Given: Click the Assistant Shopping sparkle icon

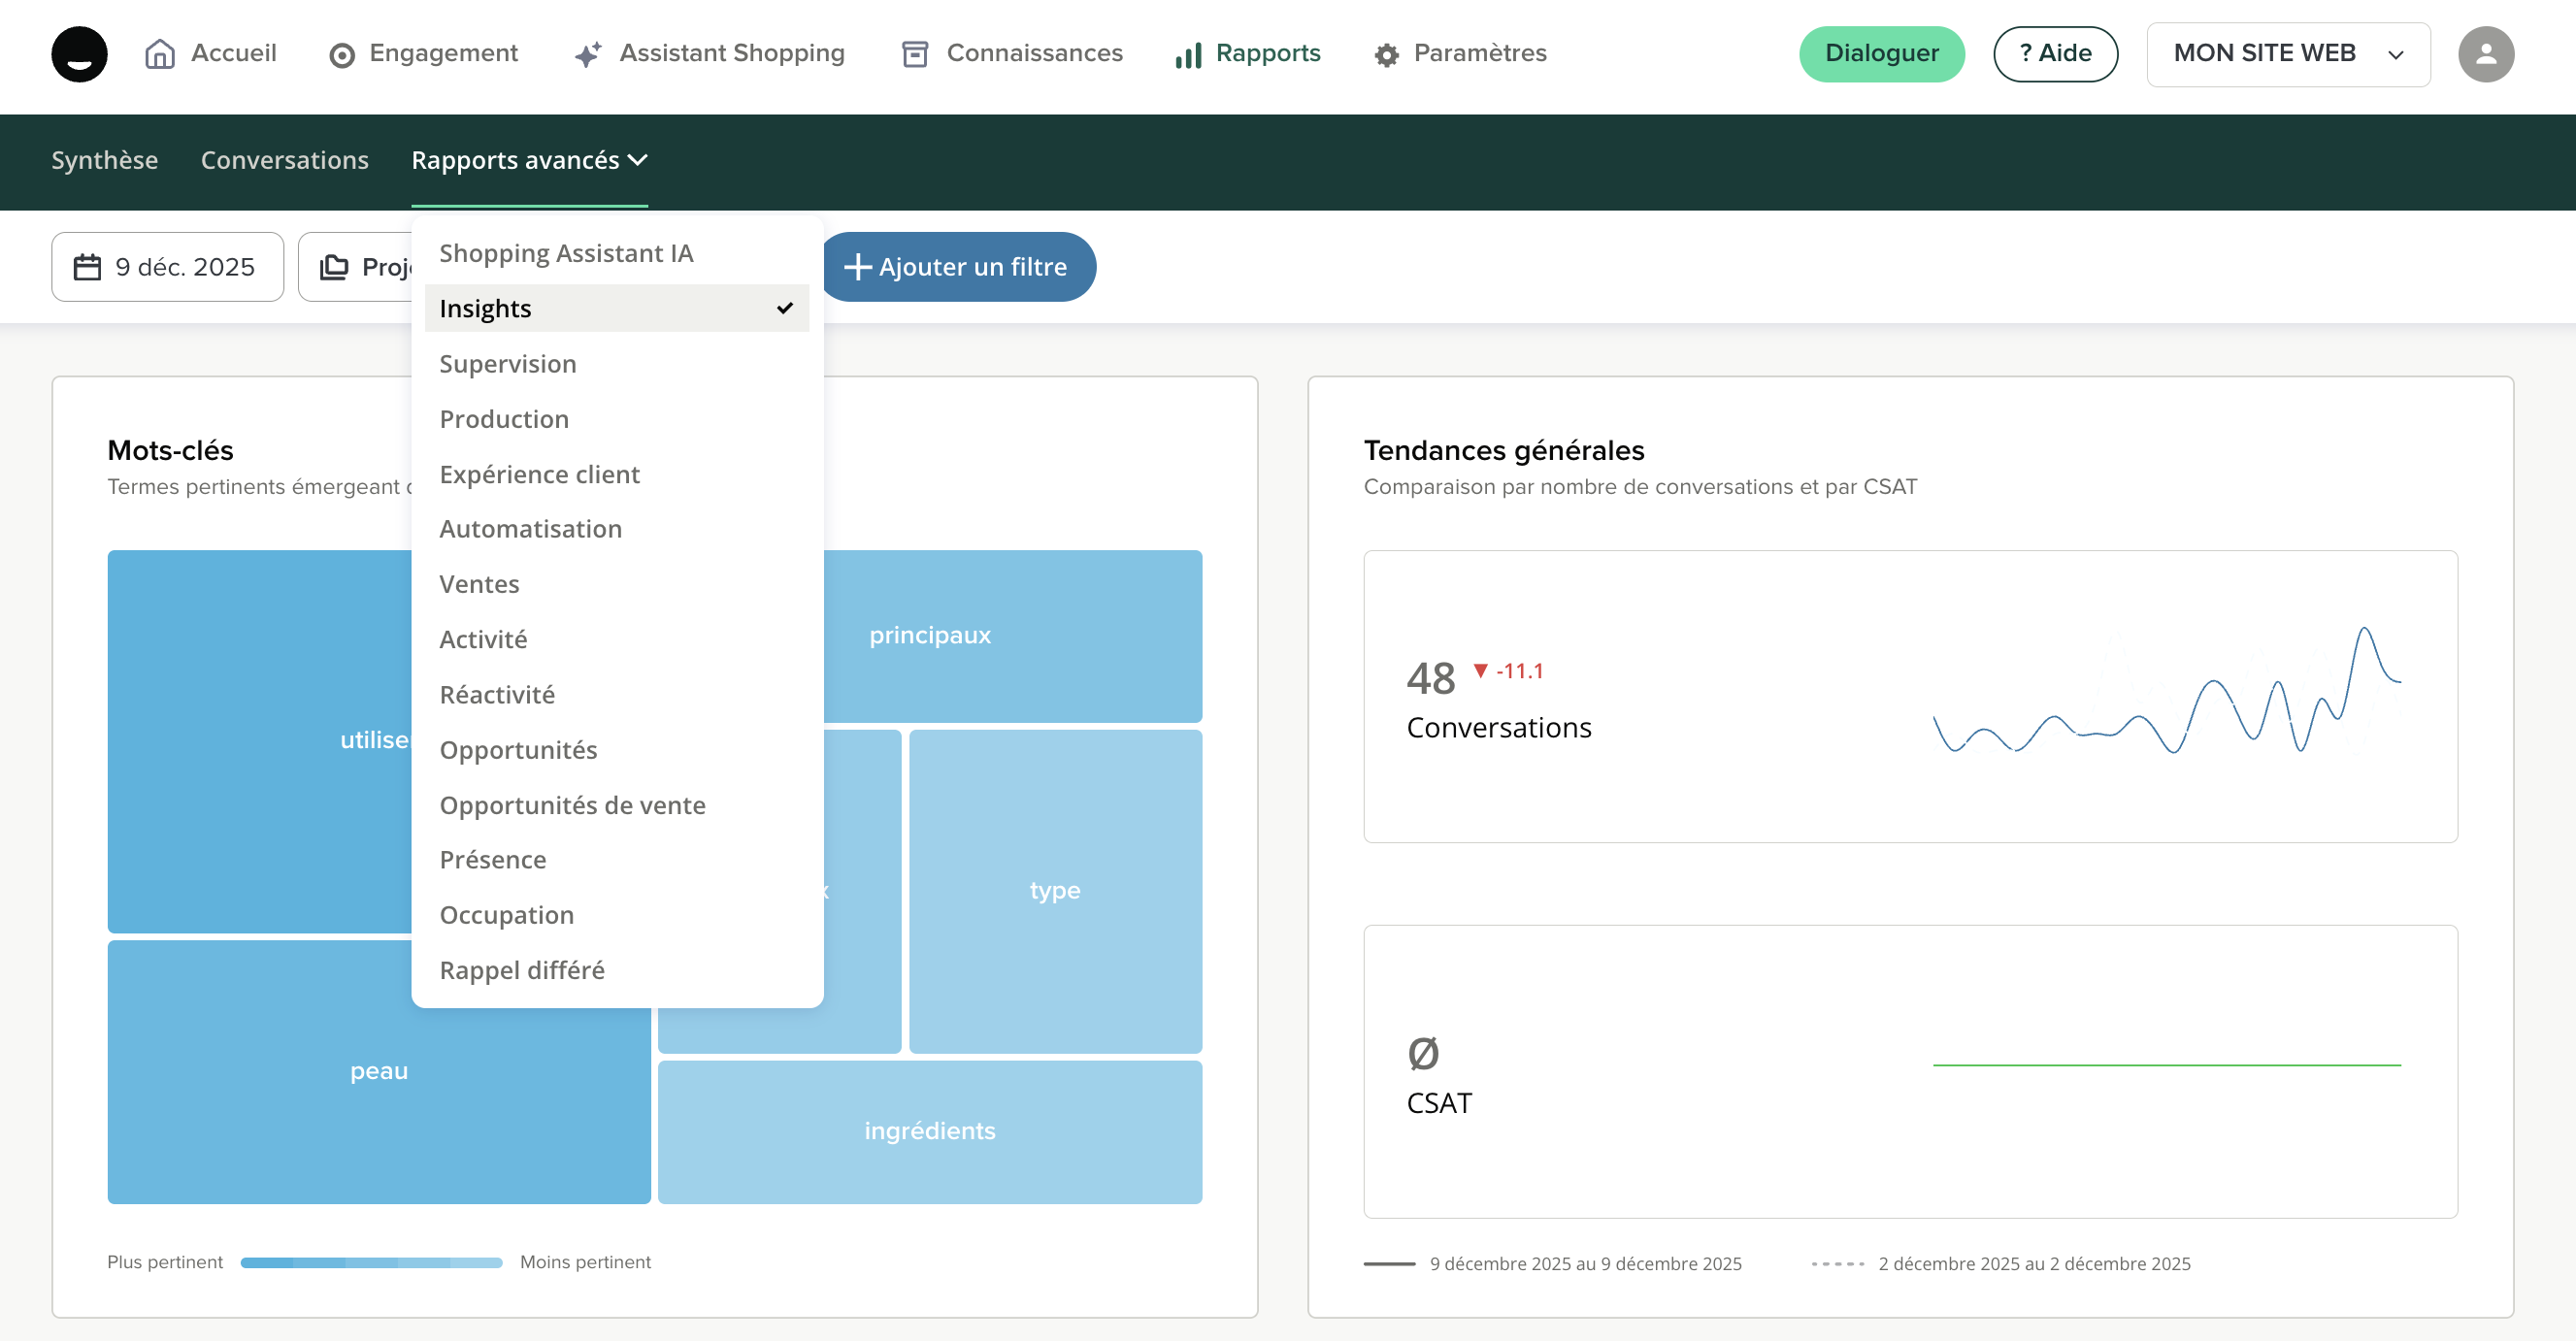Looking at the screenshot, I should [x=588, y=54].
